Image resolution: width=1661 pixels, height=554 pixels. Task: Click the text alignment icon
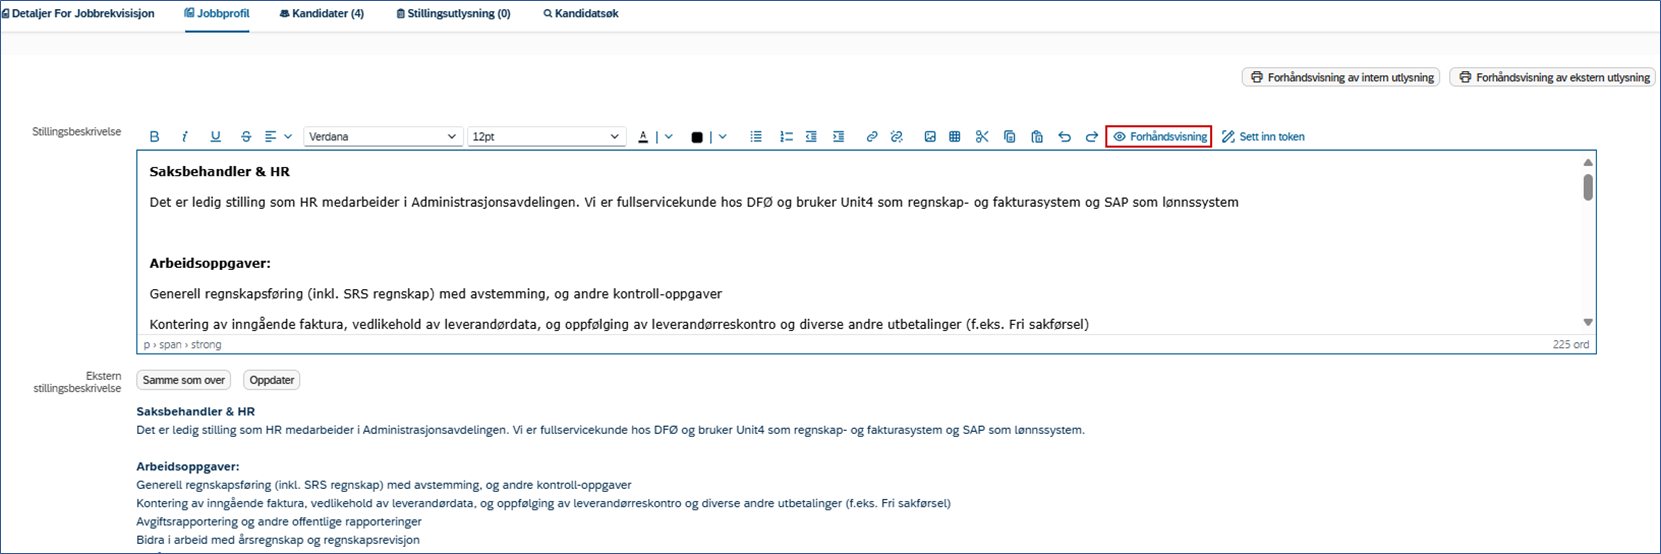coord(270,137)
